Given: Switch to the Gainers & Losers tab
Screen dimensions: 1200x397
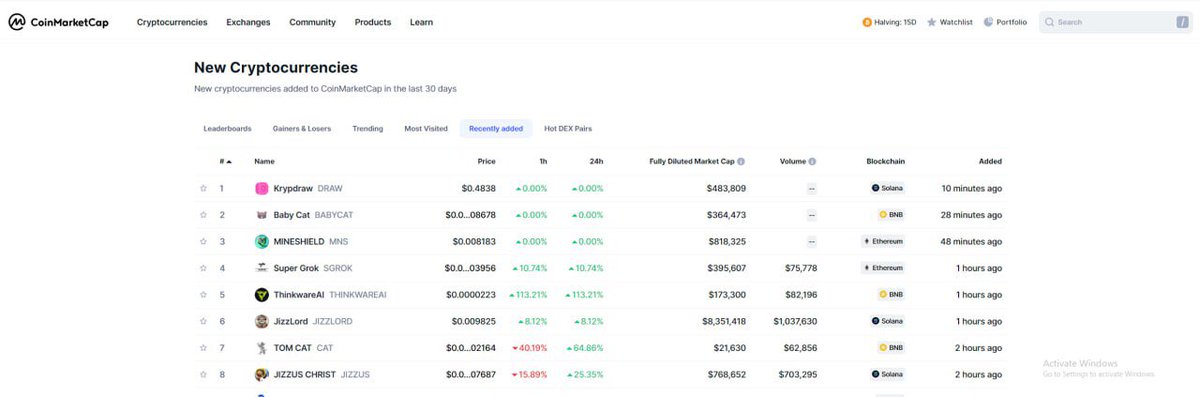Looking at the screenshot, I should coord(302,128).
